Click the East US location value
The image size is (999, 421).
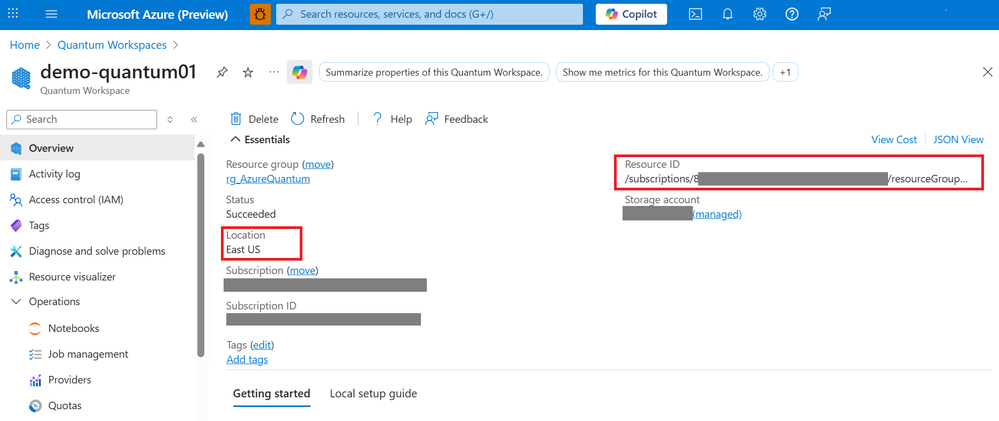[x=243, y=250]
